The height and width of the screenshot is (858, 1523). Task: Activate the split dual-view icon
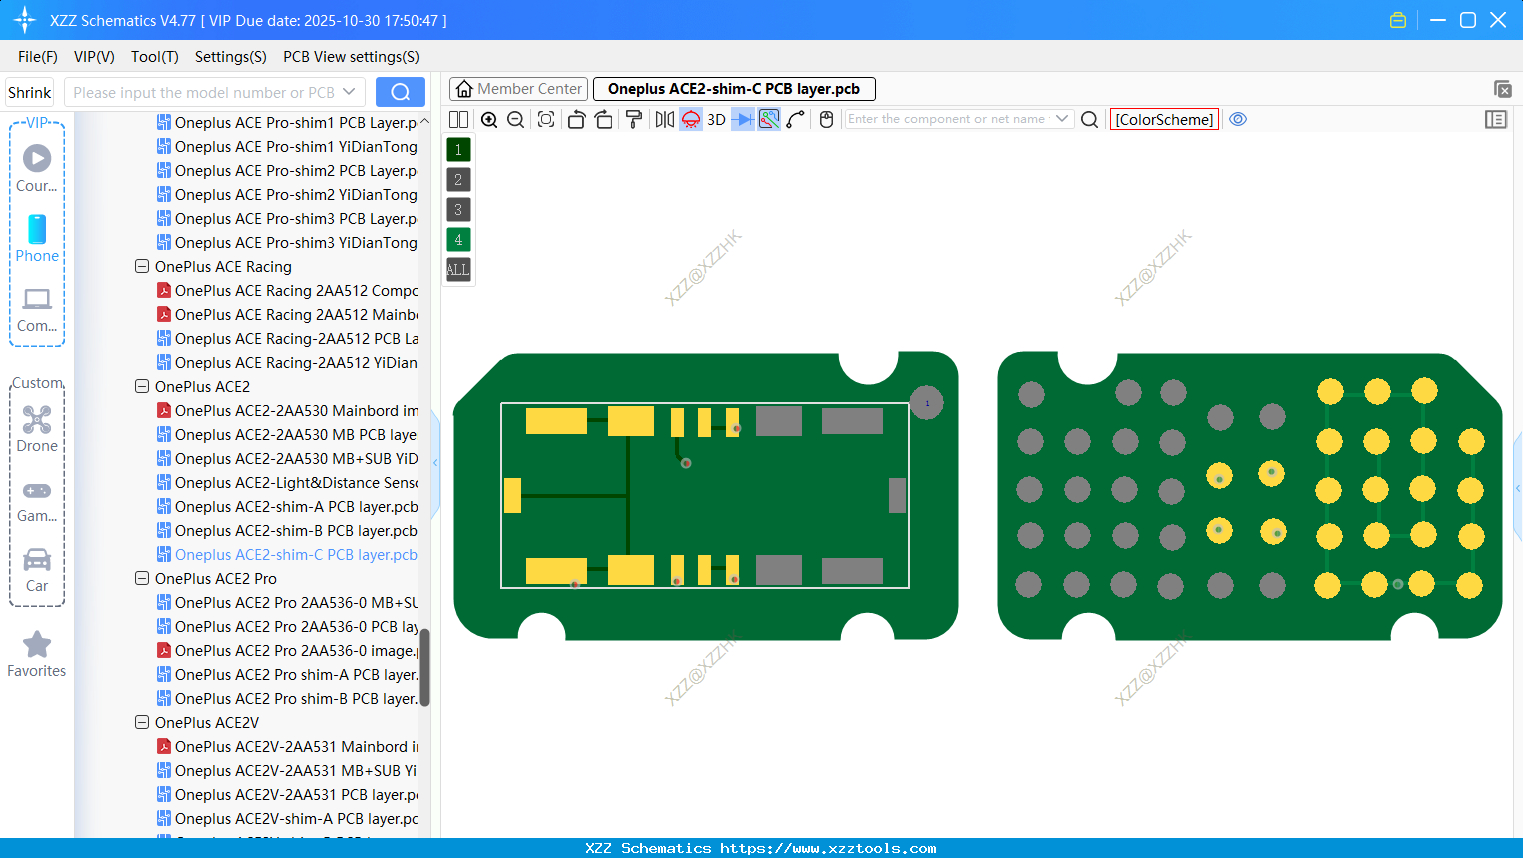458,119
